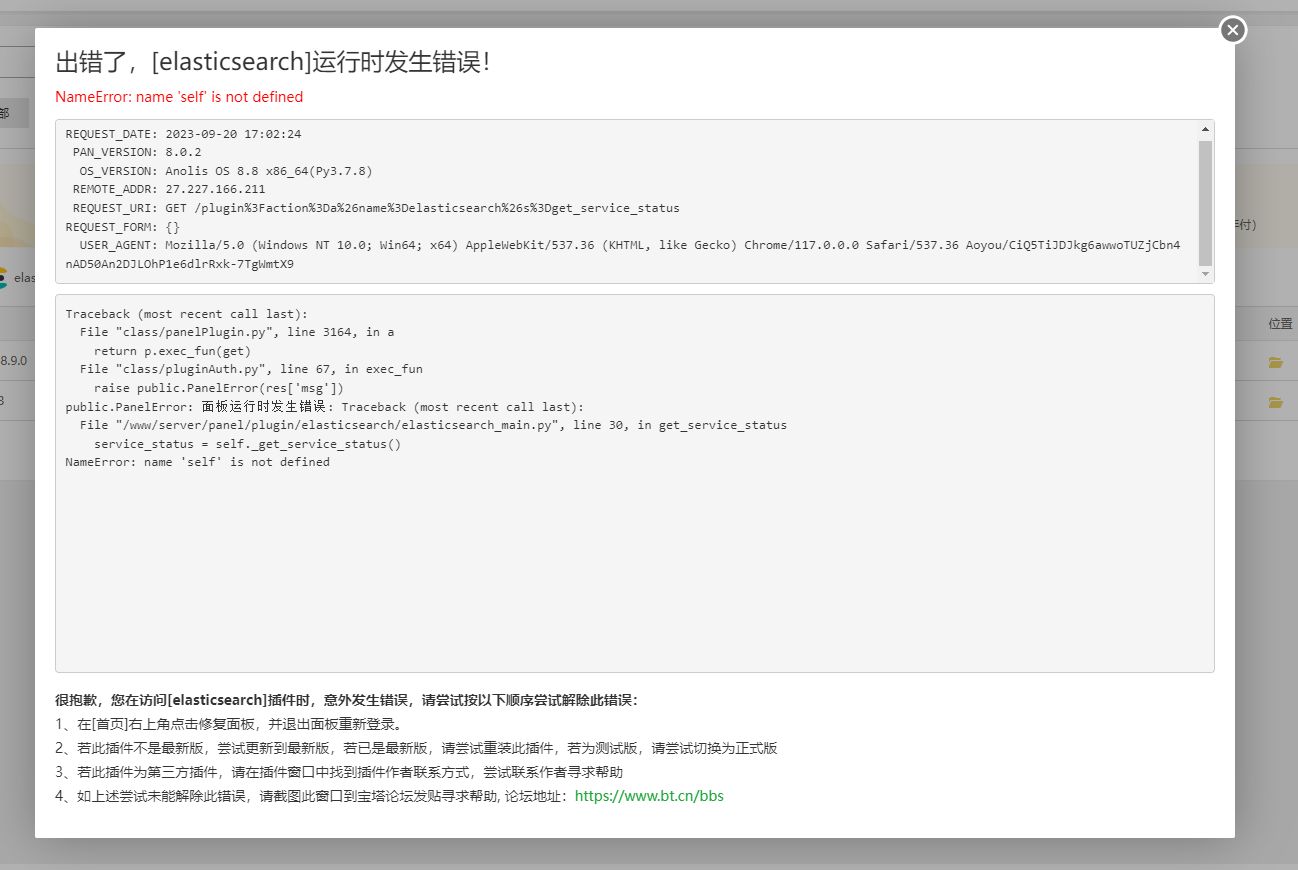The width and height of the screenshot is (1298, 870).
Task: Click the elasticsearch_main.py line 30 traceback line
Action: tap(433, 425)
